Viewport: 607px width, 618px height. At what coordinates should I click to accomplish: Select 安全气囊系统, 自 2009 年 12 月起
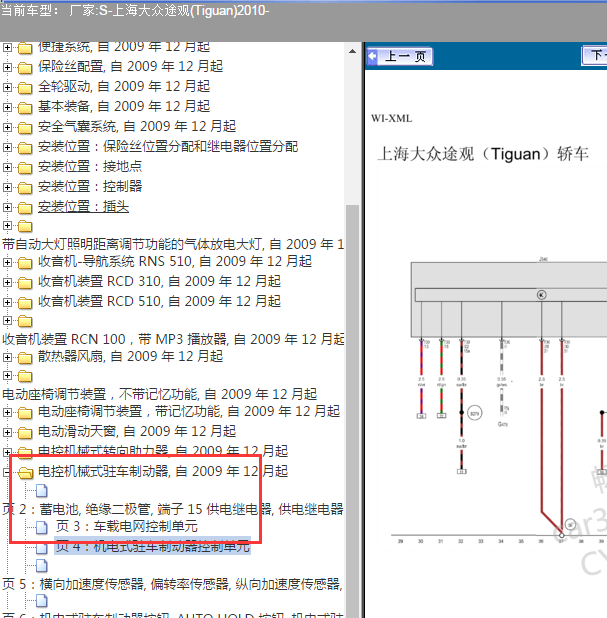click(137, 127)
